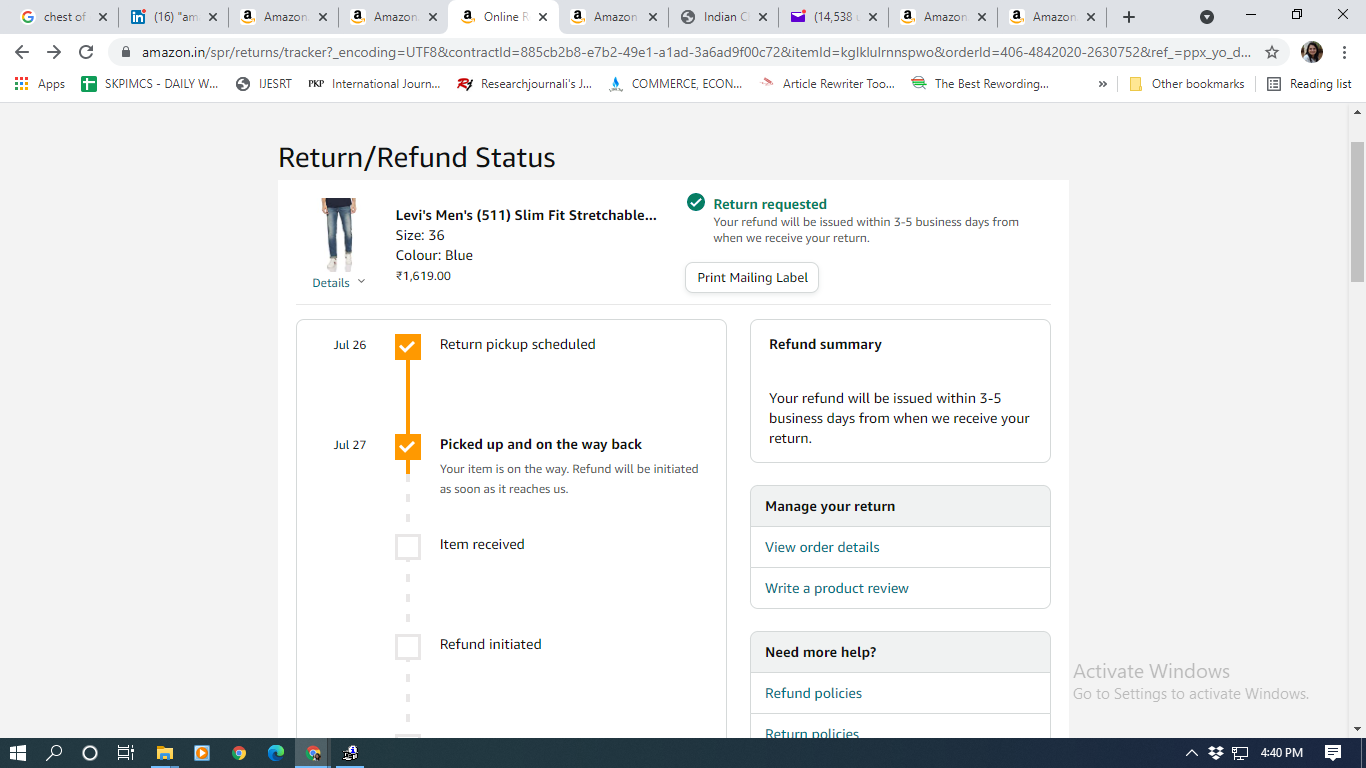Click the empty Item received checkbox
The height and width of the screenshot is (768, 1366).
point(408,546)
